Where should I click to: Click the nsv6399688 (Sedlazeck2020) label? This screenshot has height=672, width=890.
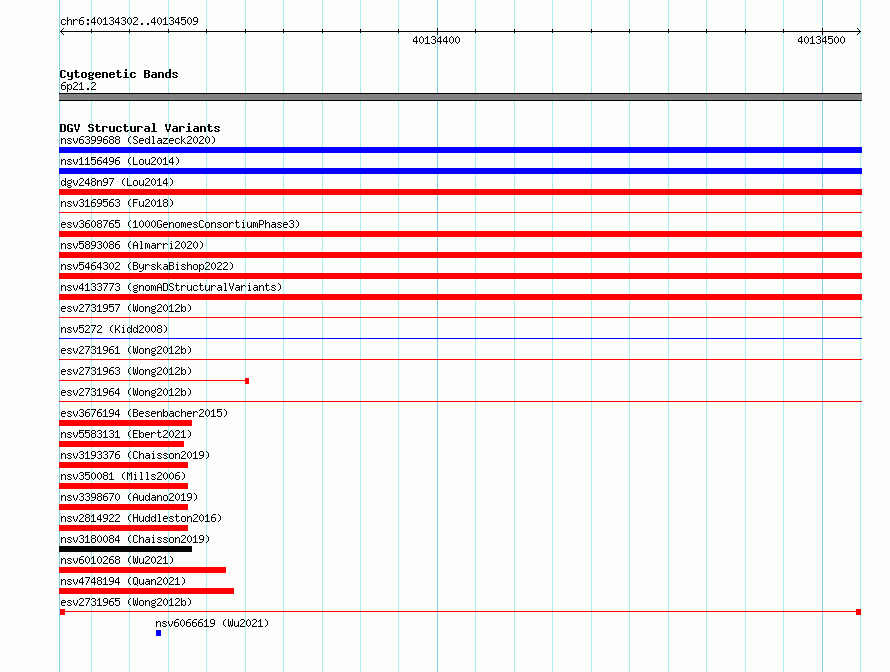138,140
